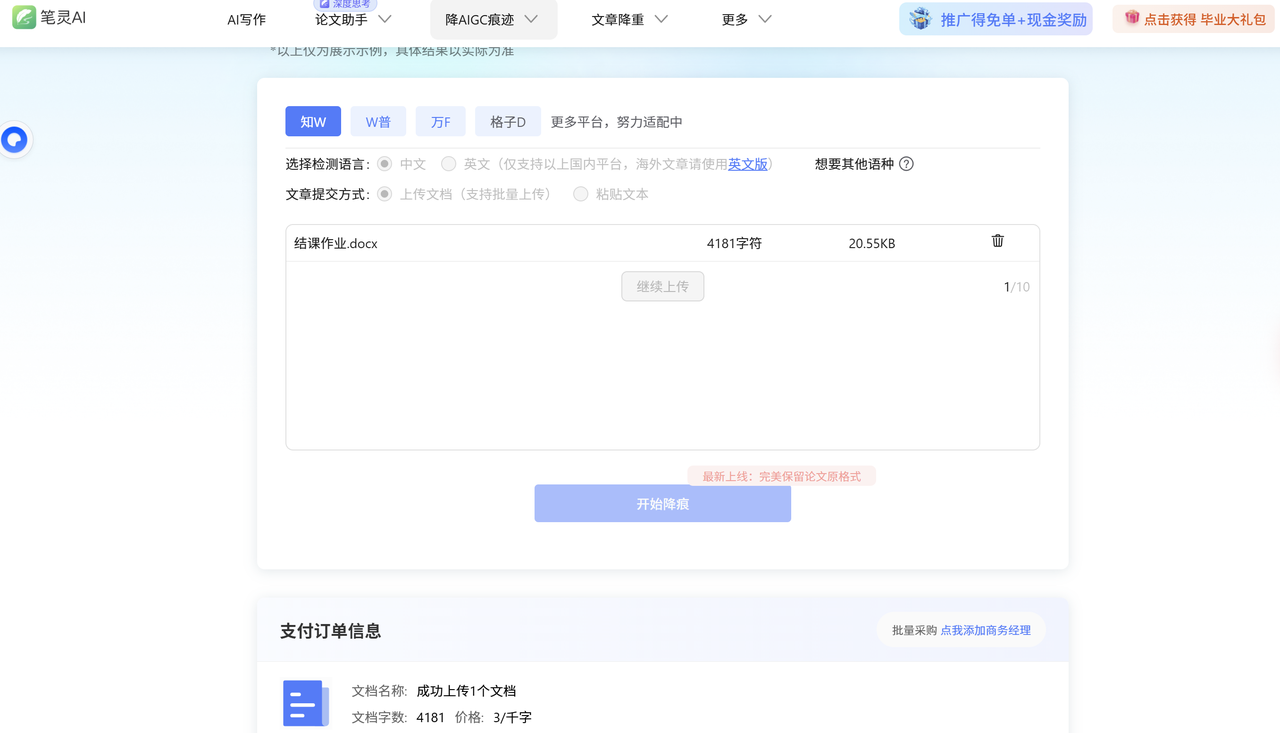This screenshot has height=733, width=1280.
Task: Click the 点我添加商务经理 link
Action: 985,631
